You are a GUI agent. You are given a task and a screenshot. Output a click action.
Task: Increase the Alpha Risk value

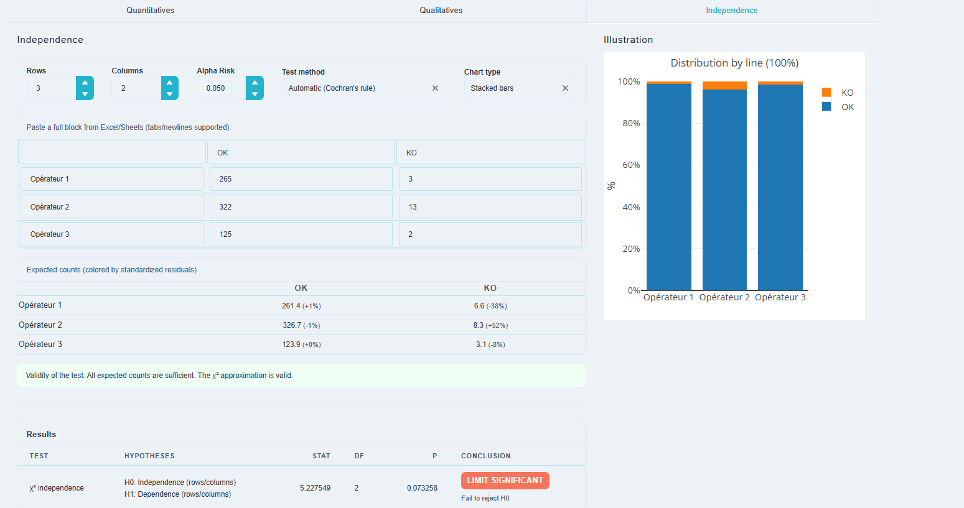click(x=255, y=82)
